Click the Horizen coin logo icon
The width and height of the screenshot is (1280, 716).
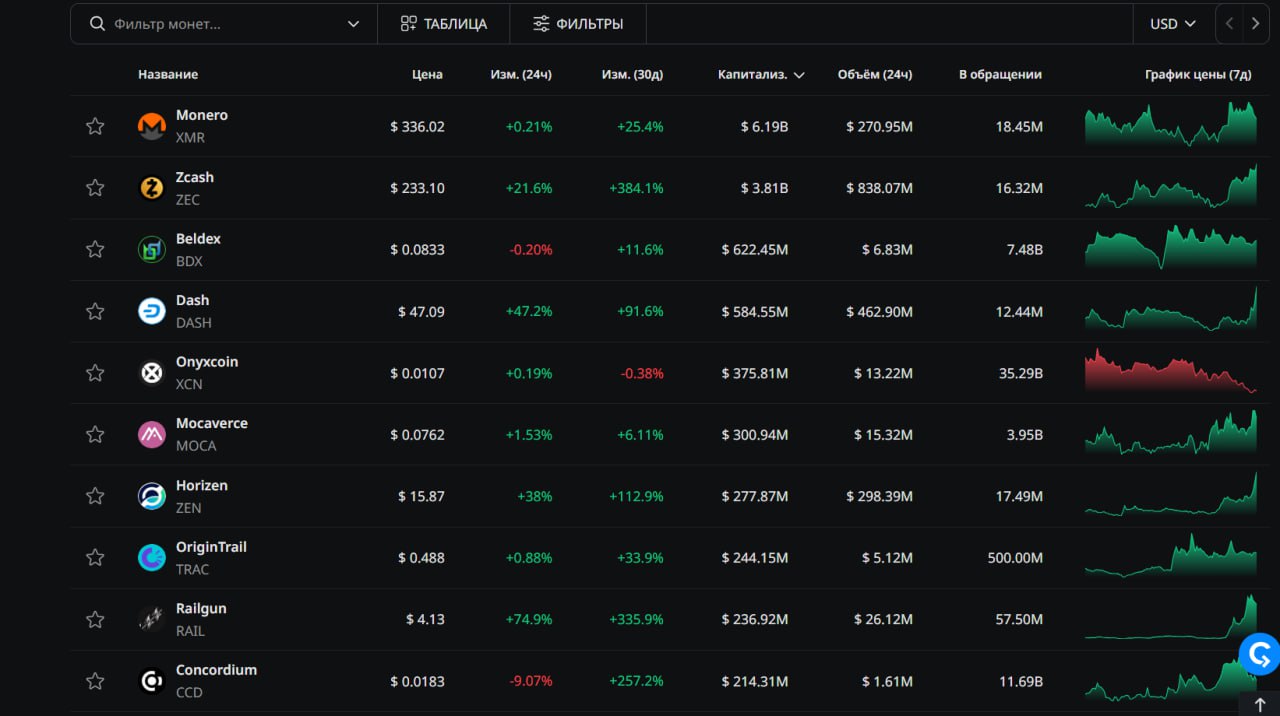click(151, 496)
